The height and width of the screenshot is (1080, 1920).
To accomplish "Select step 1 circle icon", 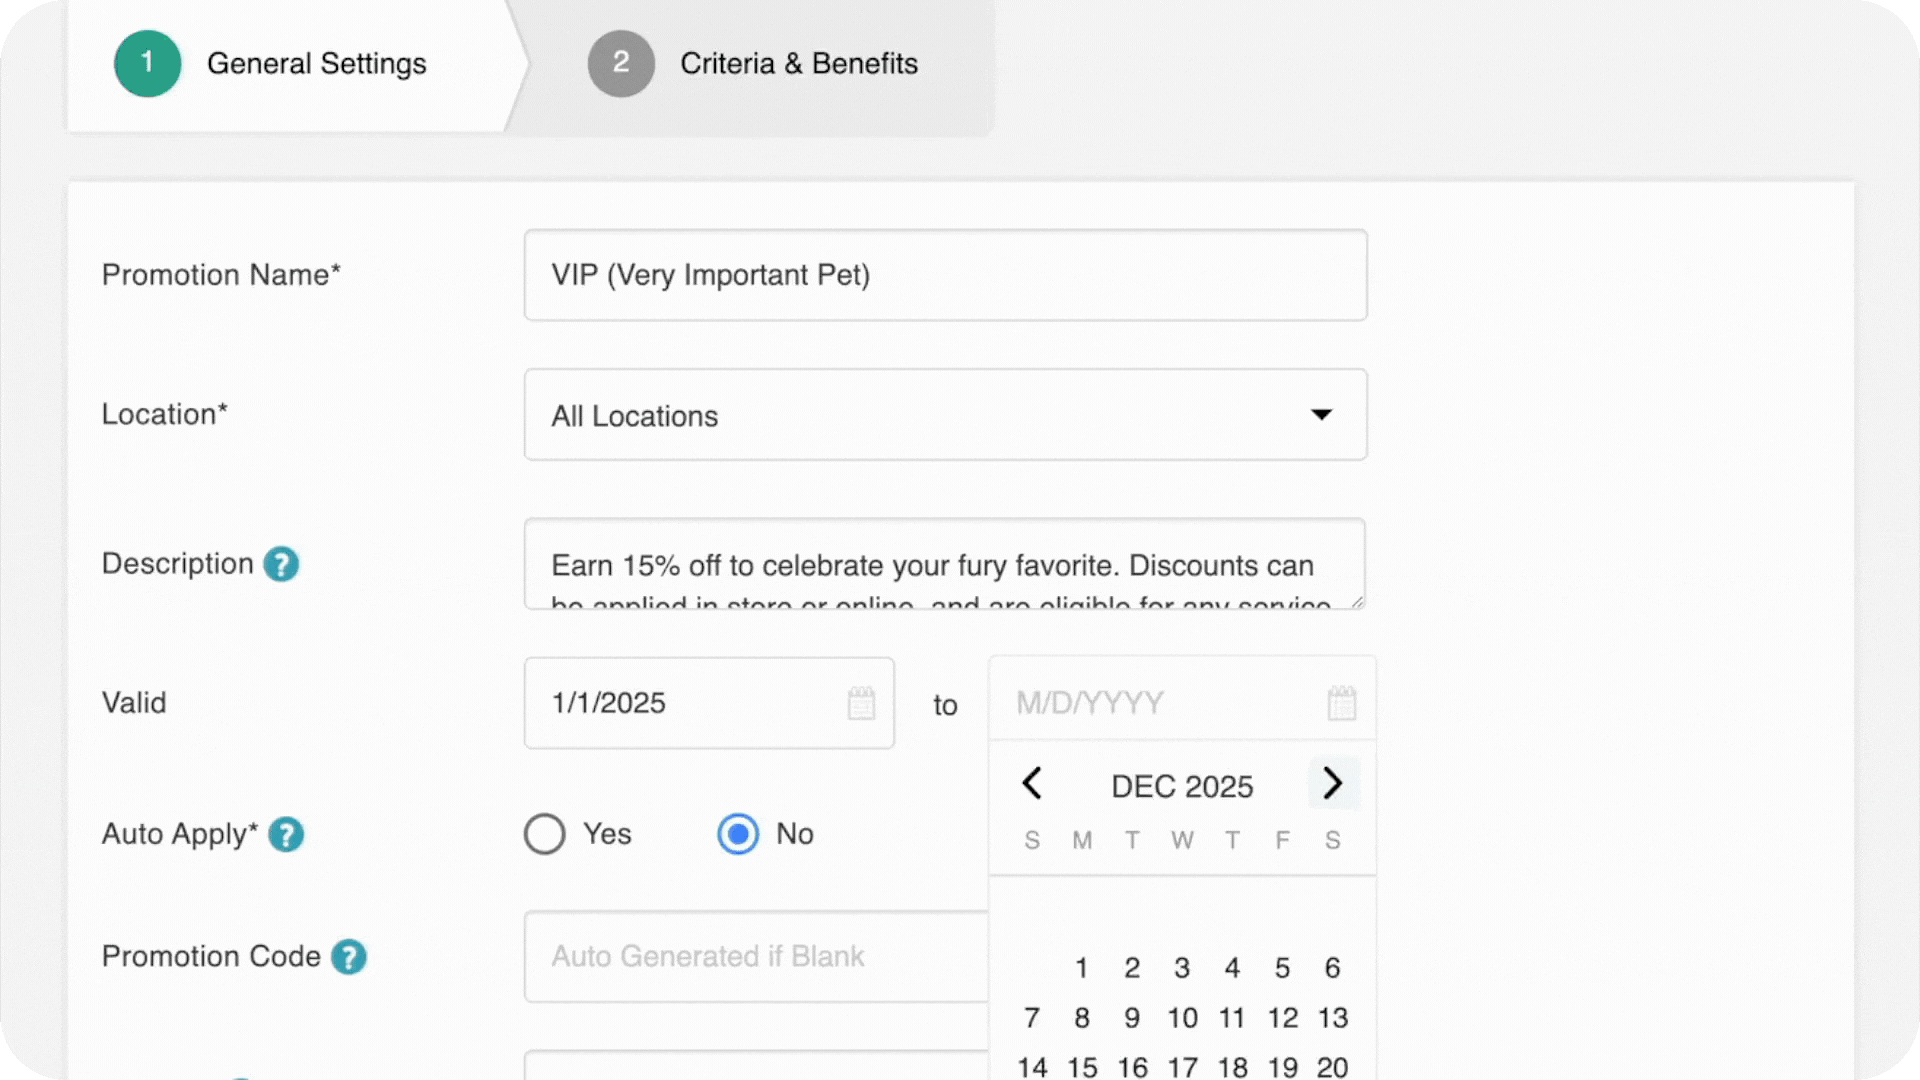I will coord(147,63).
